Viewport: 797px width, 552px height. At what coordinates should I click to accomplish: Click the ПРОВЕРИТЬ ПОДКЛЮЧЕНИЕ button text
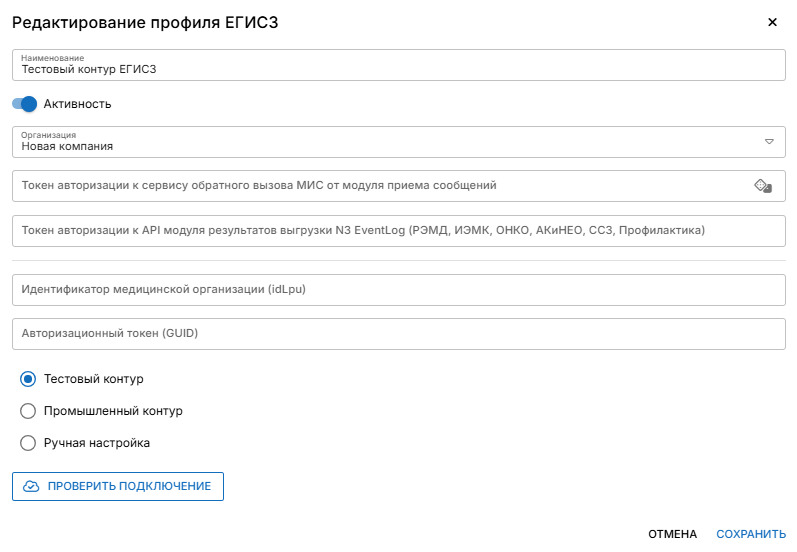pyautogui.click(x=129, y=486)
